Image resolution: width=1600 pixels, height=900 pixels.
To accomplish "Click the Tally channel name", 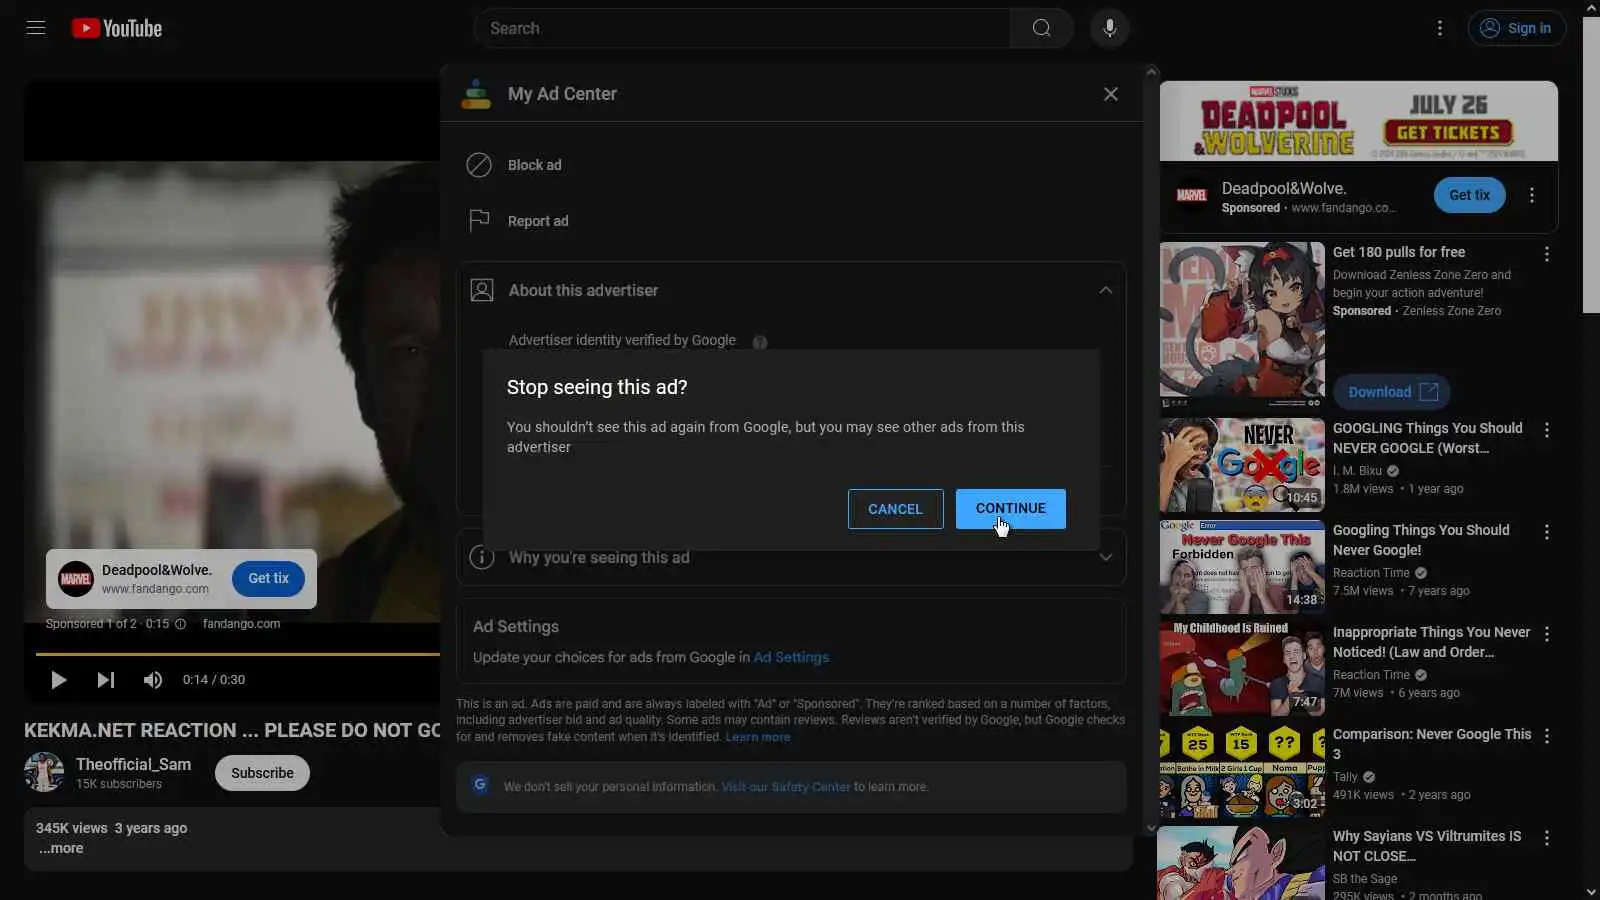I will 1345,777.
